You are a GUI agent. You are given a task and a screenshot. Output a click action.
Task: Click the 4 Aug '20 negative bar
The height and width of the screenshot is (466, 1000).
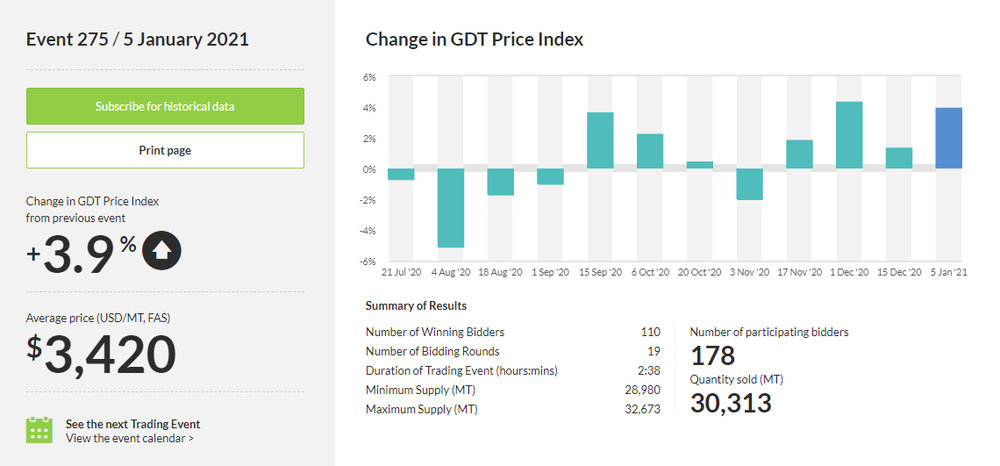coord(451,207)
